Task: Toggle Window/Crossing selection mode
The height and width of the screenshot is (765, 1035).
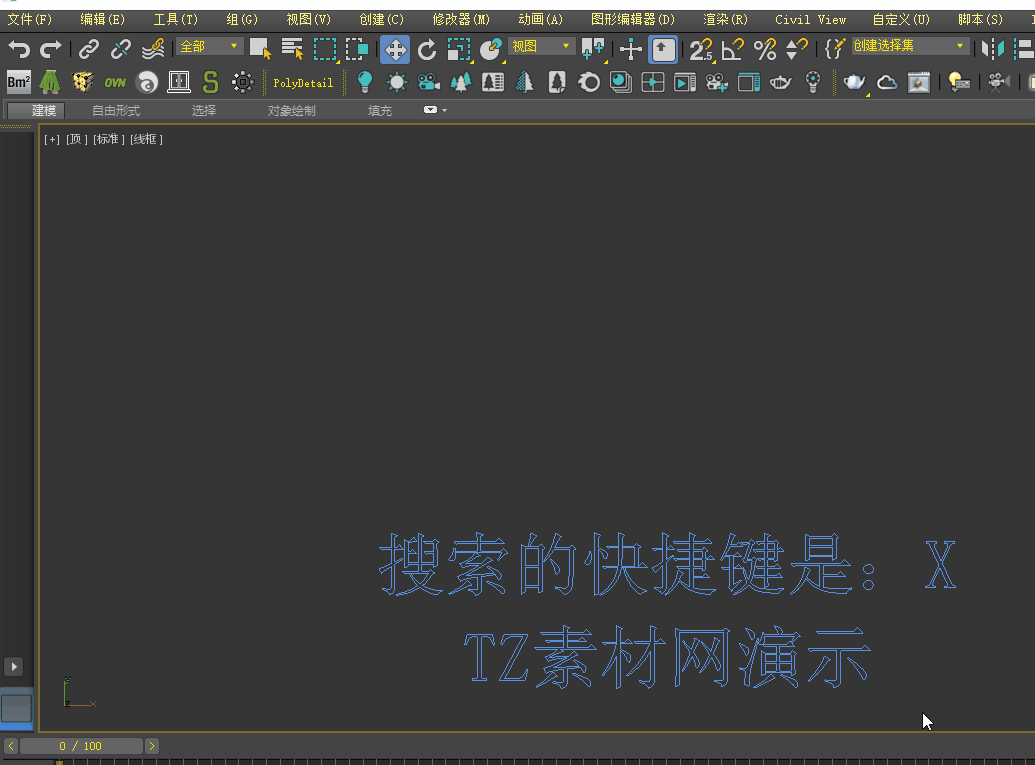Action: (x=357, y=49)
